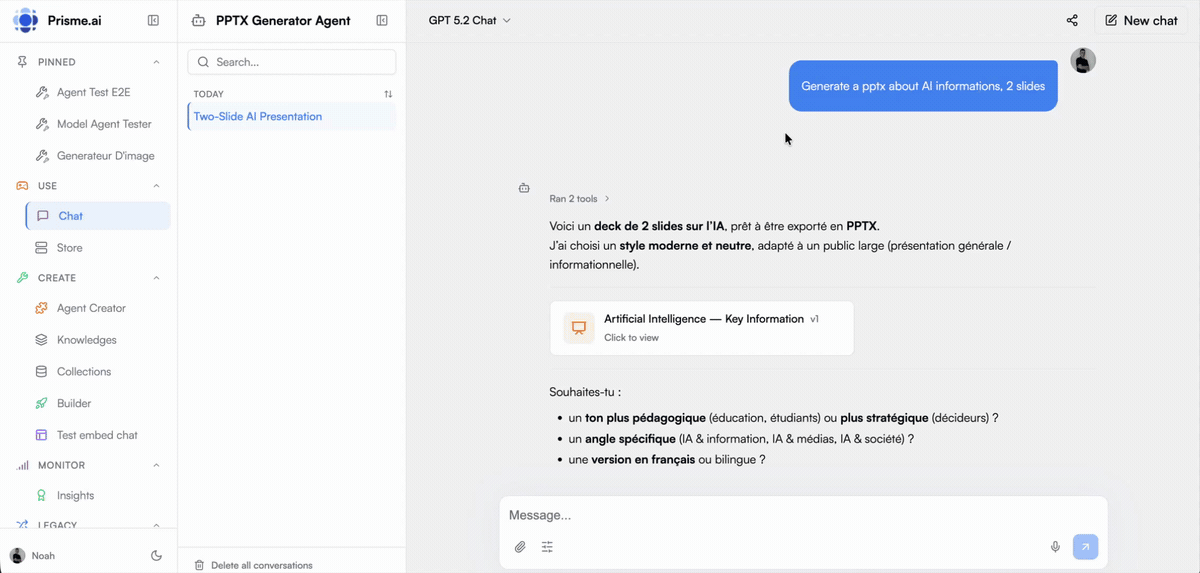Click the Collections database icon
The height and width of the screenshot is (573, 1200).
(41, 372)
